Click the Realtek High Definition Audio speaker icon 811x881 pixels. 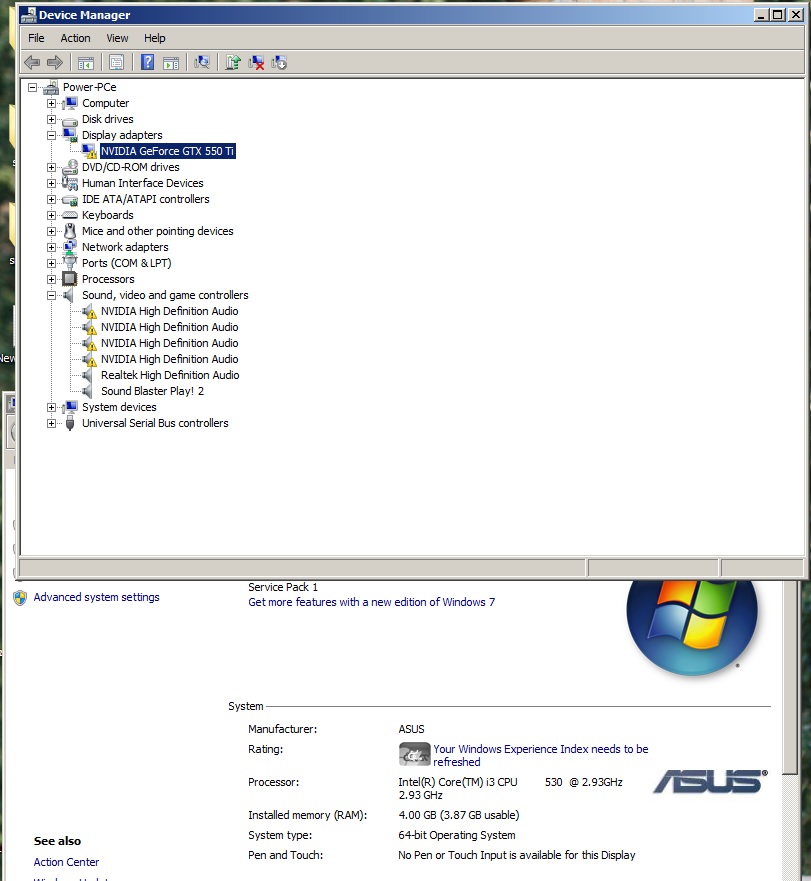87,375
